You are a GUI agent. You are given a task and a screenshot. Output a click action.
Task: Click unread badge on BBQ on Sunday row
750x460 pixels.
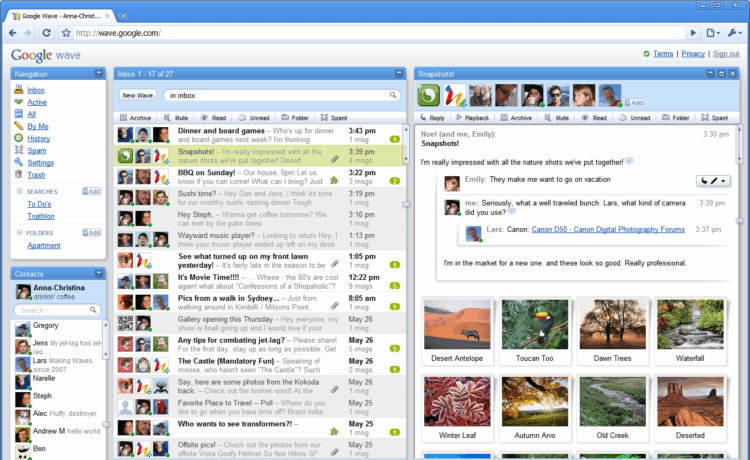pyautogui.click(x=395, y=181)
